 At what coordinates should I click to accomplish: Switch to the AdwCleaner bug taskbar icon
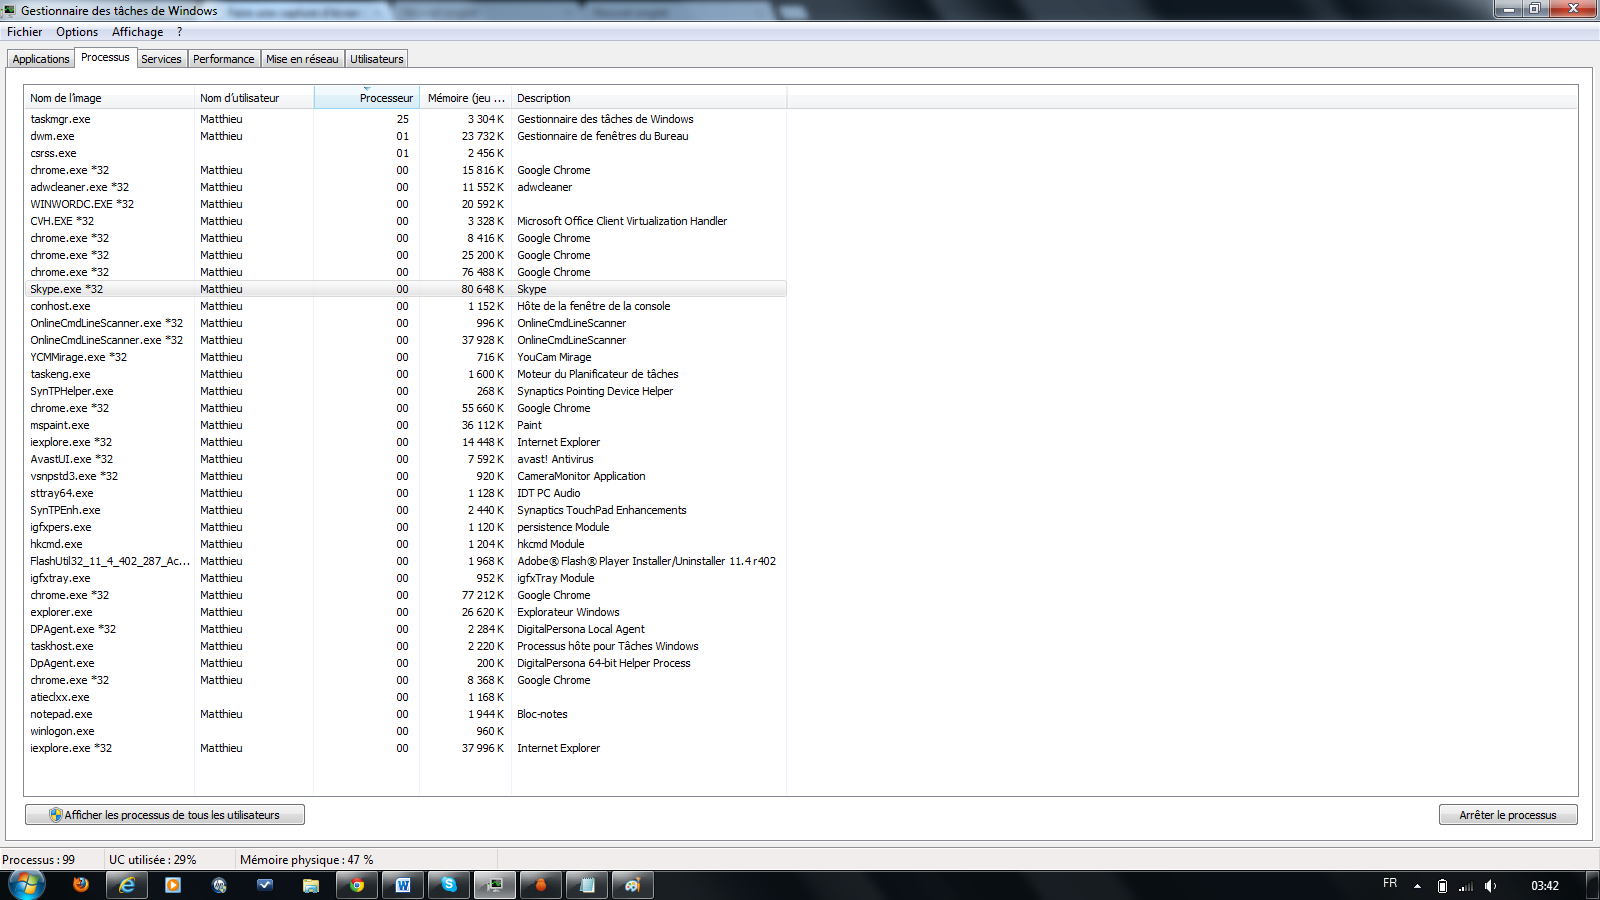tap(541, 885)
